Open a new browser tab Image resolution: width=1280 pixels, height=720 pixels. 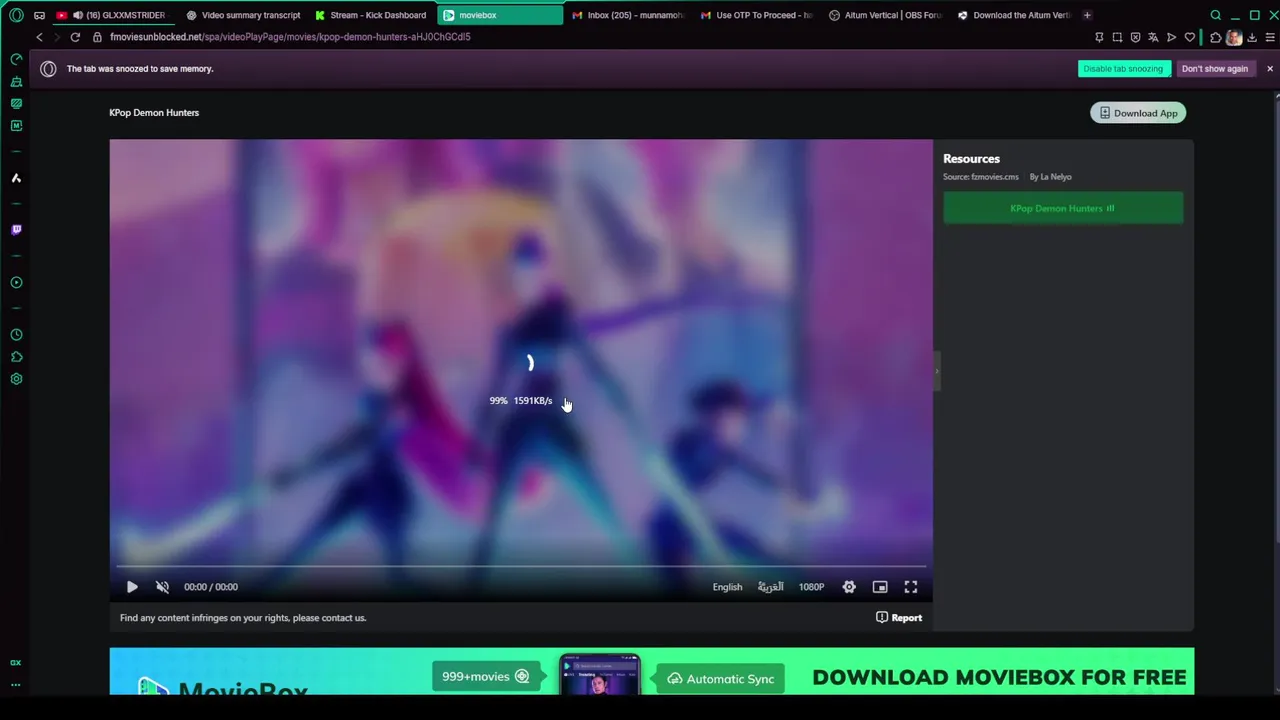coord(1087,15)
